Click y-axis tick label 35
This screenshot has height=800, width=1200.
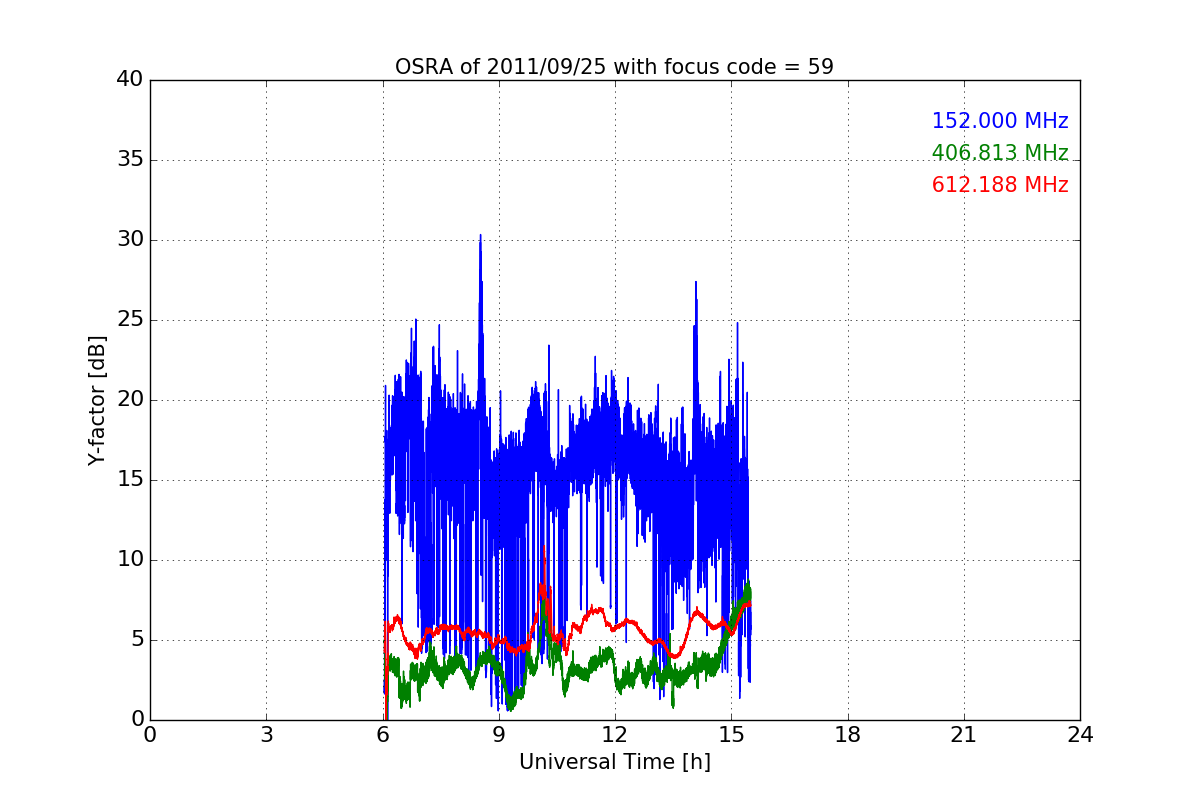130,160
